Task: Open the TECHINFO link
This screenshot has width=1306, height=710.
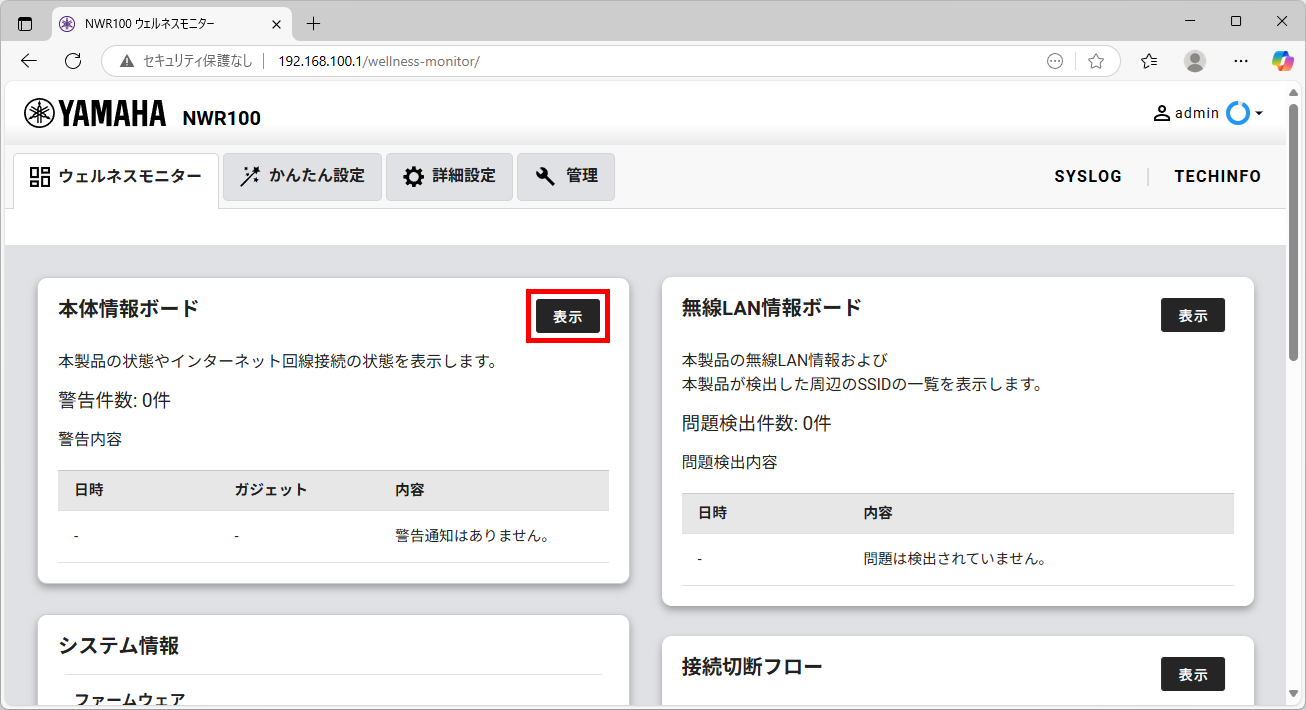Action: click(x=1217, y=176)
